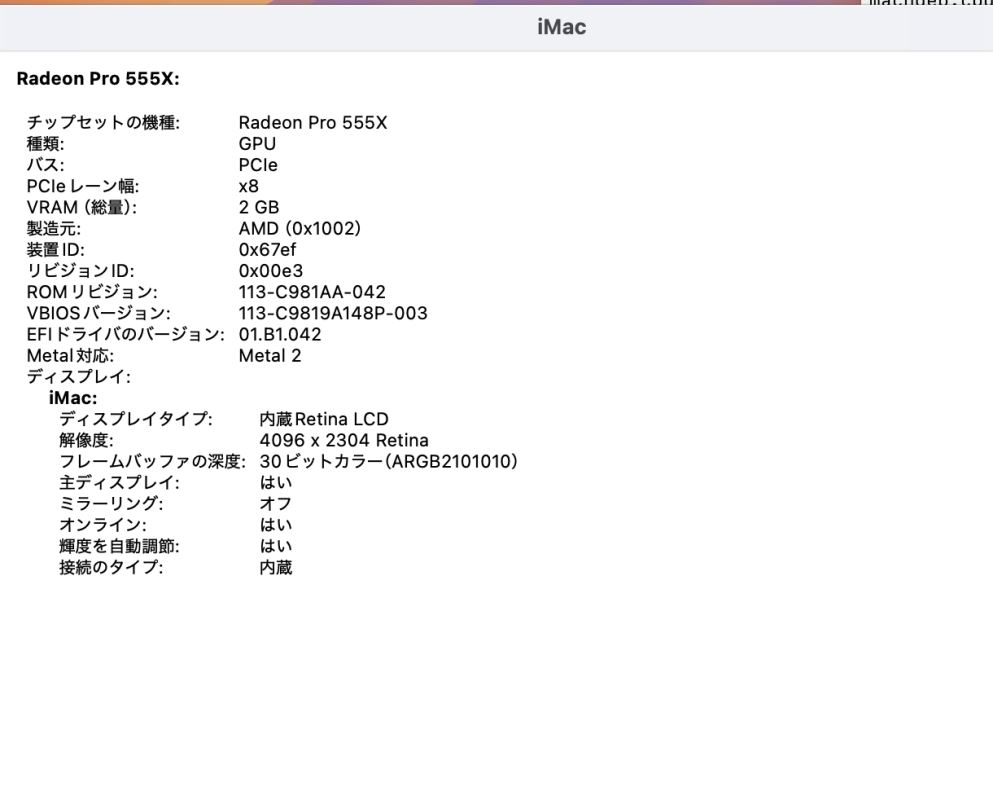The image size is (993, 800).
Task: Select the Metal 2 value
Action: pos(270,356)
